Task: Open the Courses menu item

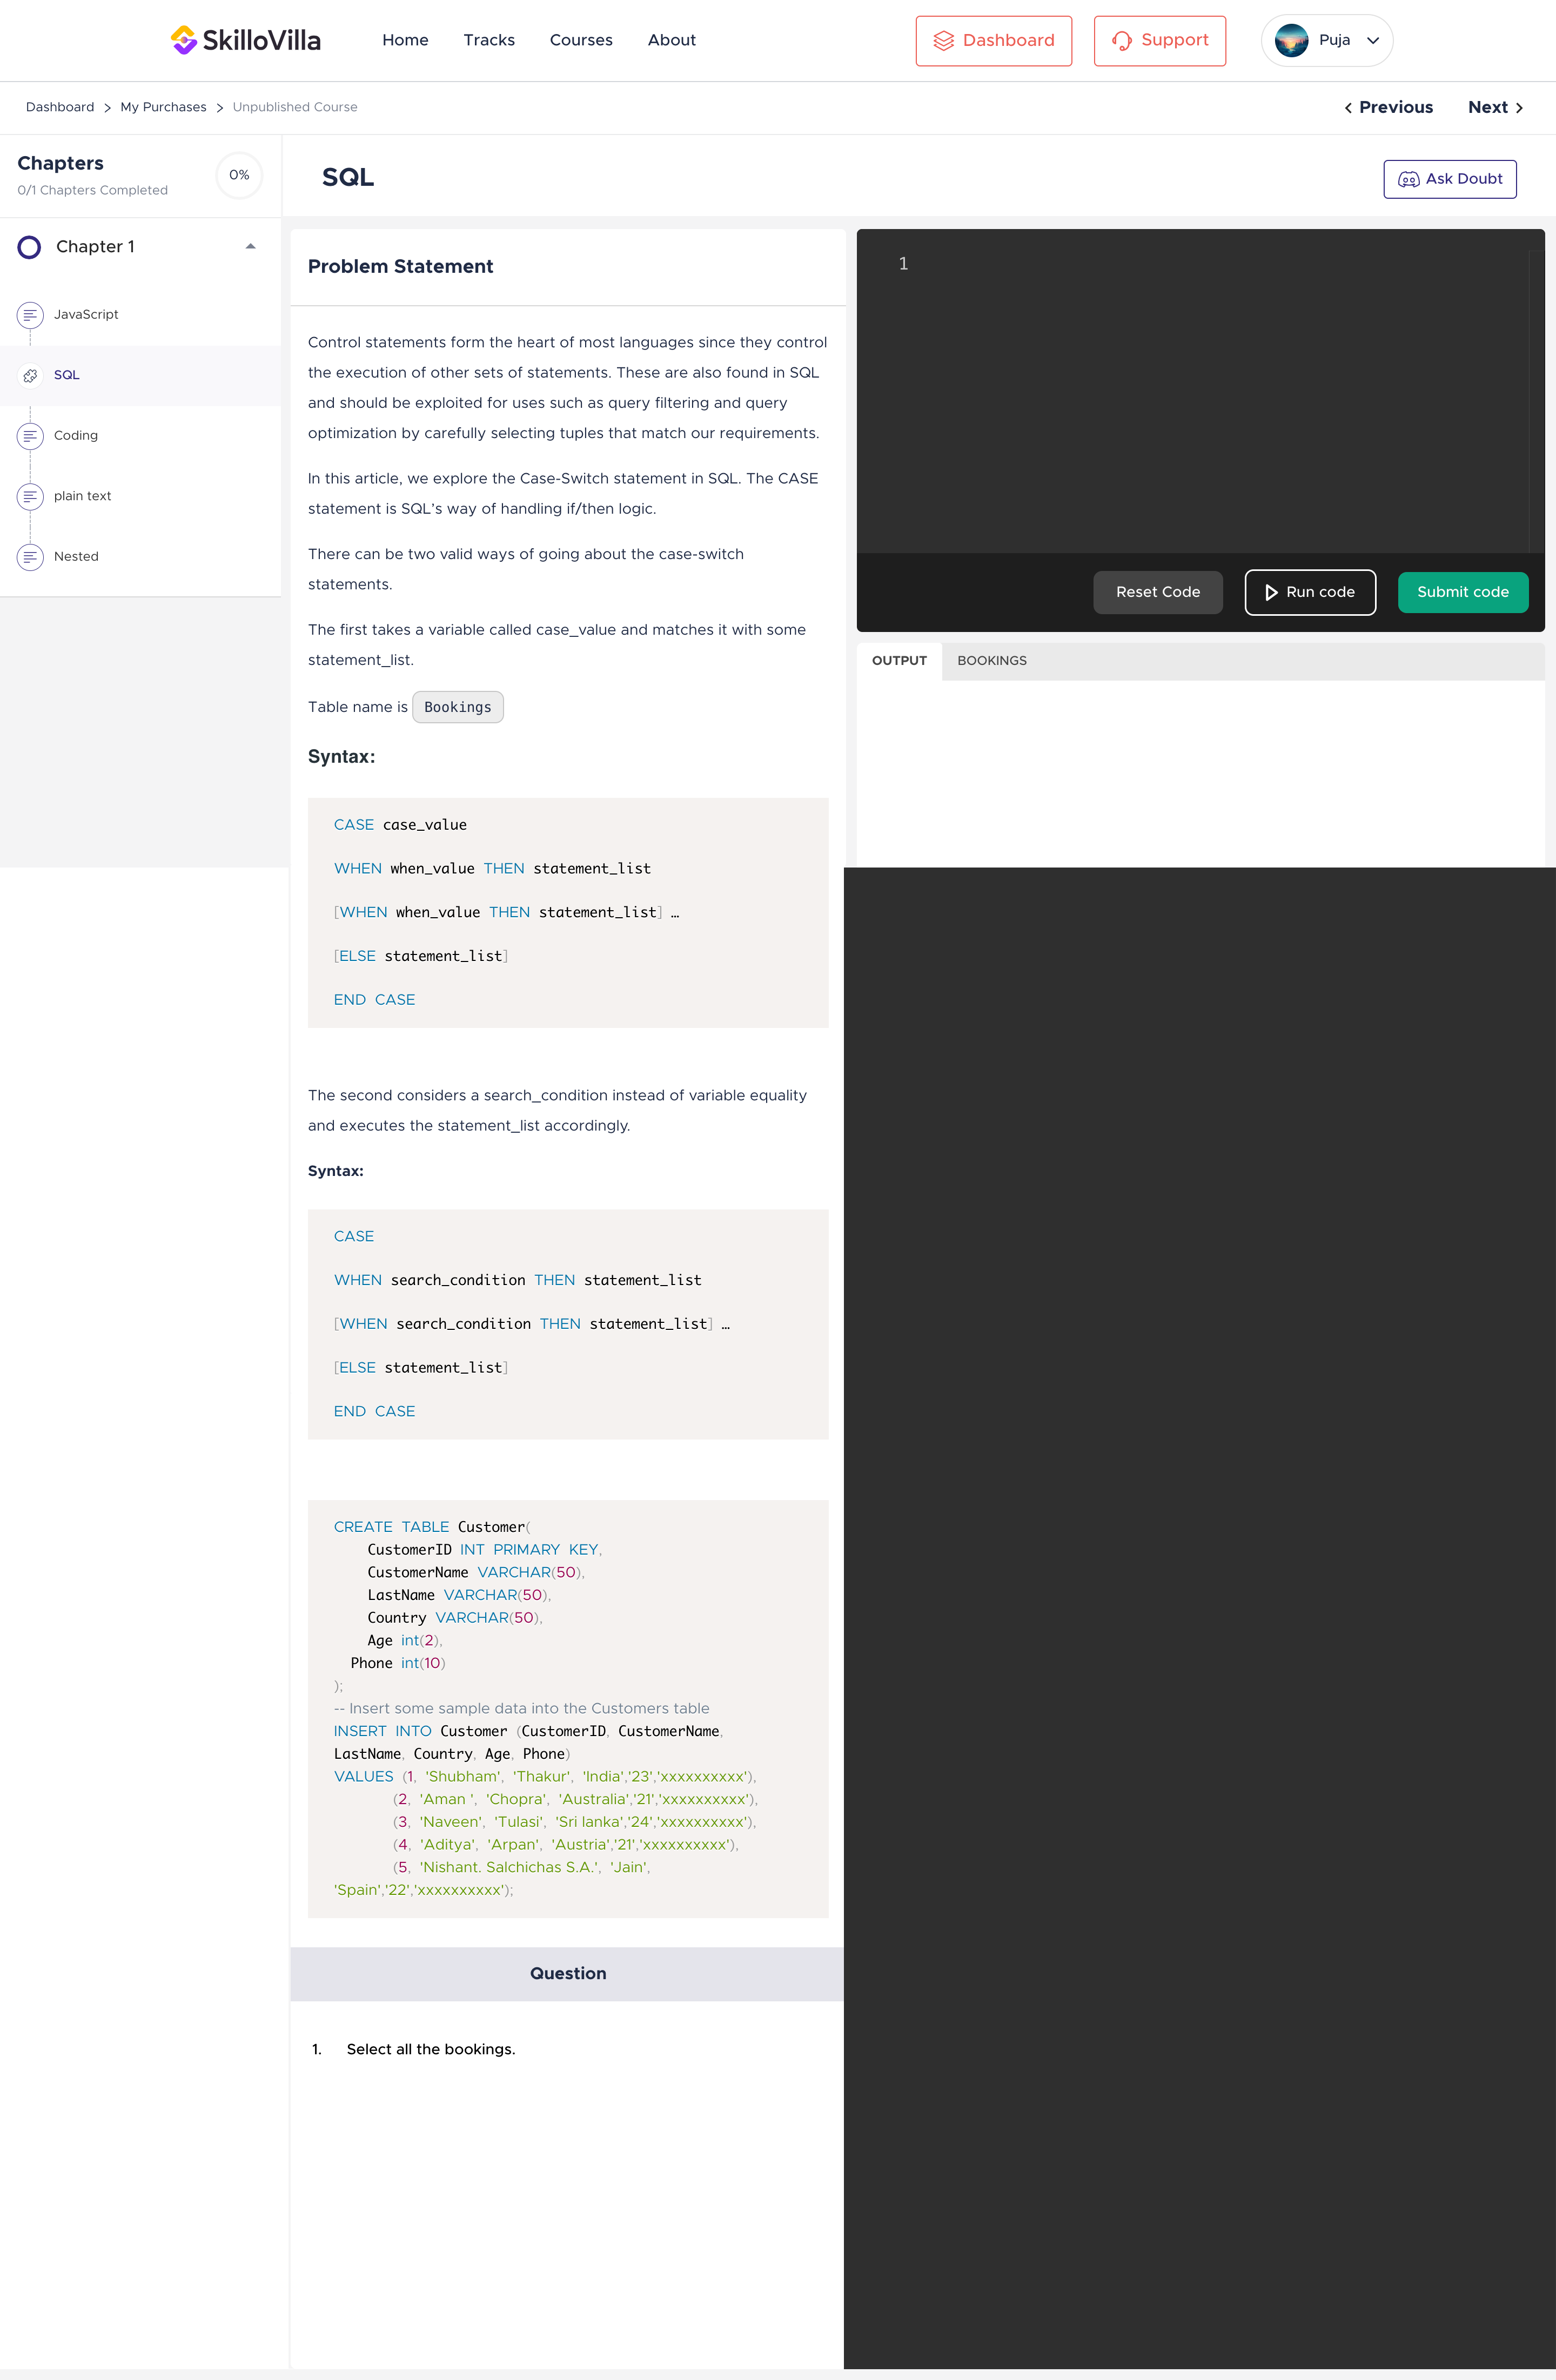Action: tap(580, 40)
